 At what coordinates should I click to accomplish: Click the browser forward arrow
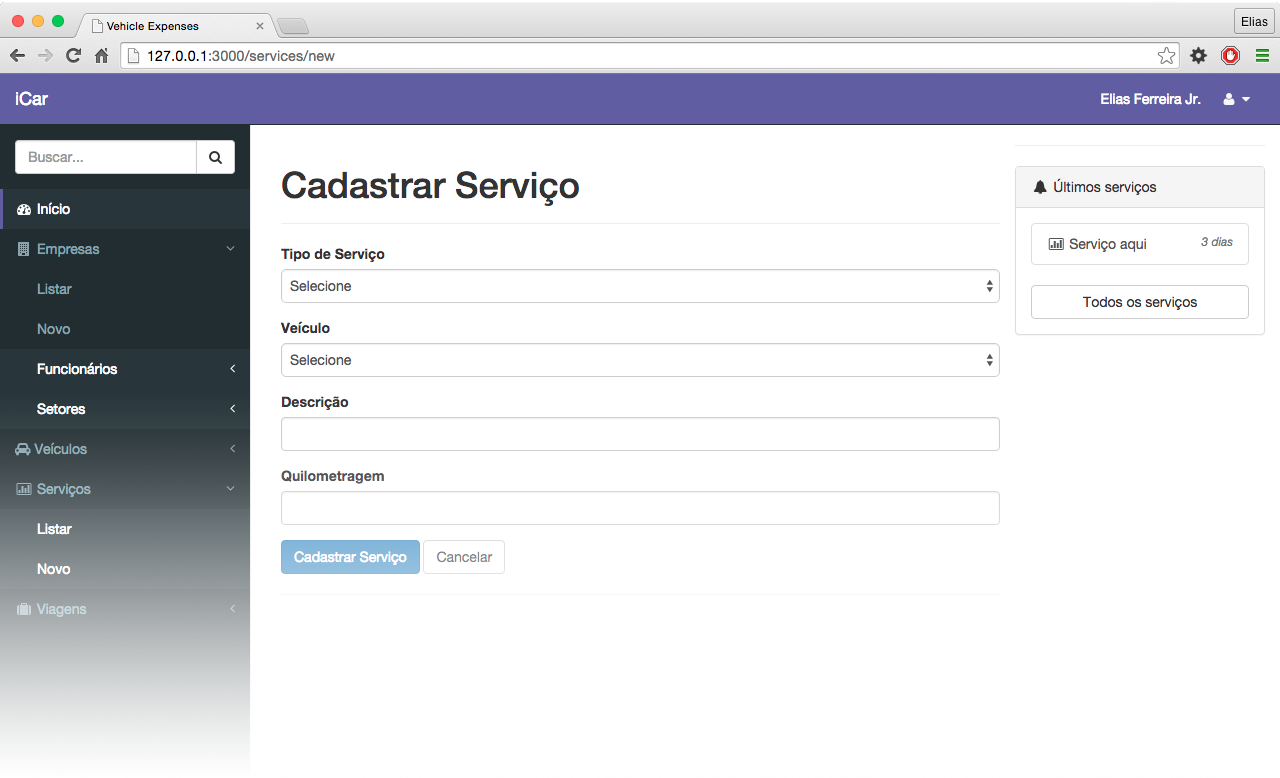pos(45,56)
